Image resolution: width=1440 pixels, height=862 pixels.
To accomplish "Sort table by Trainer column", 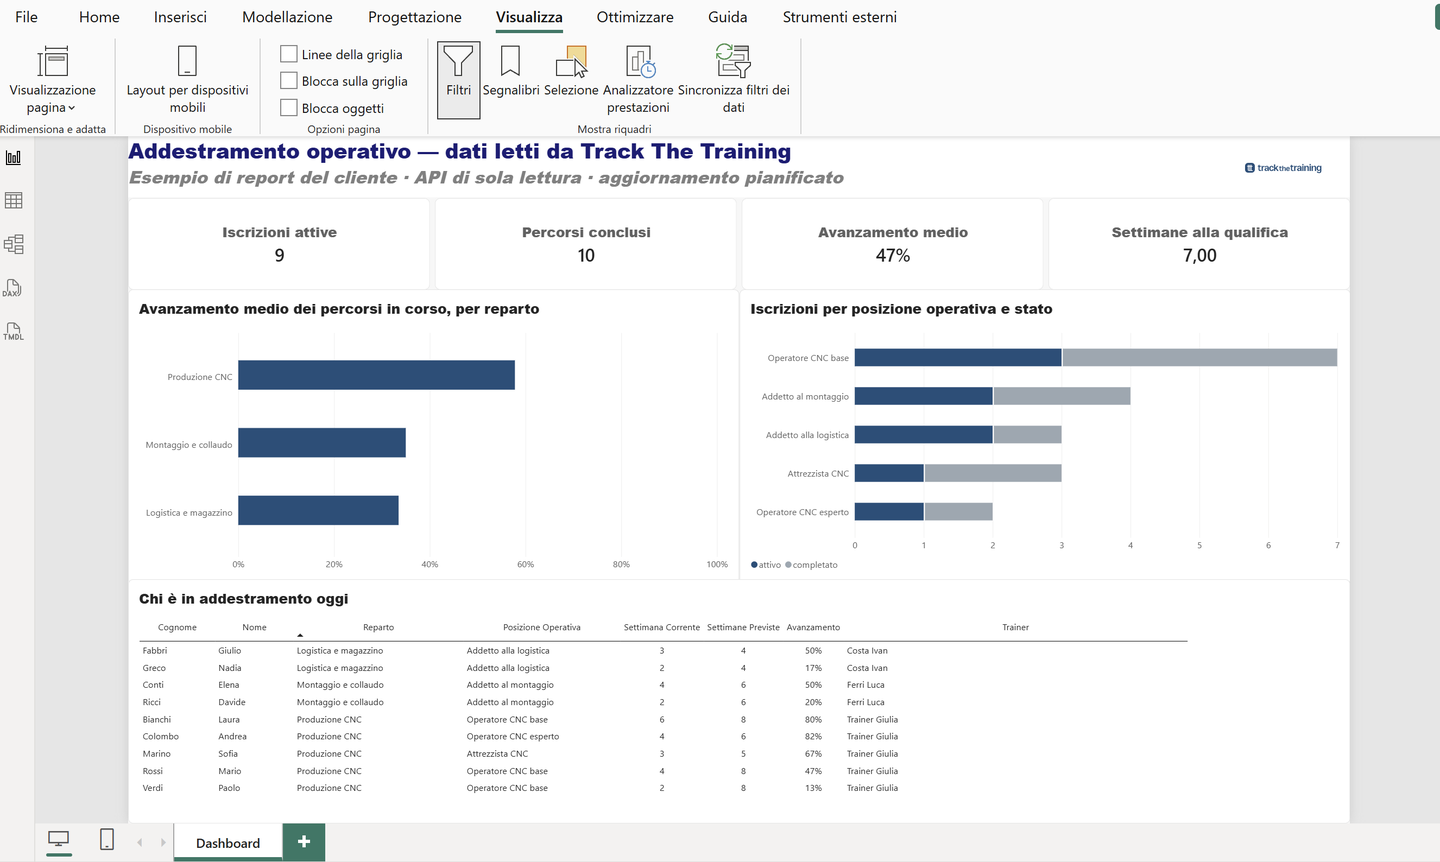I will point(1015,627).
